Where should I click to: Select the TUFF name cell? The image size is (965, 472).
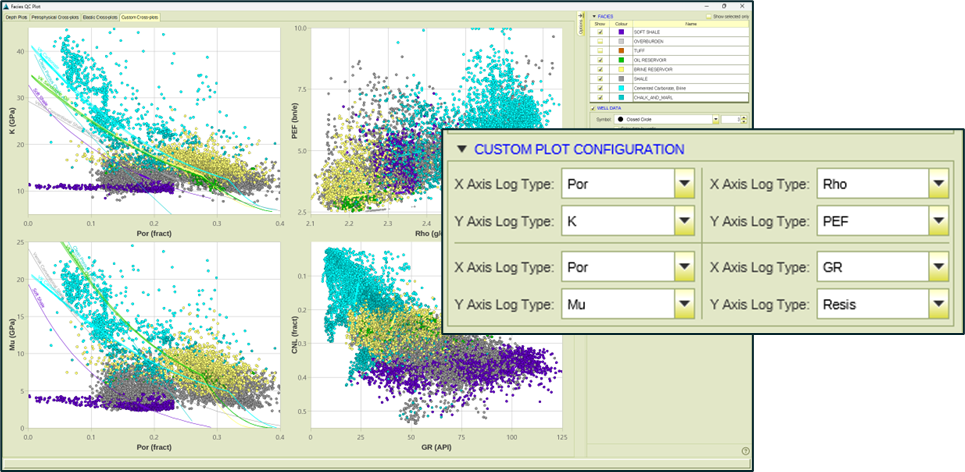coord(691,50)
